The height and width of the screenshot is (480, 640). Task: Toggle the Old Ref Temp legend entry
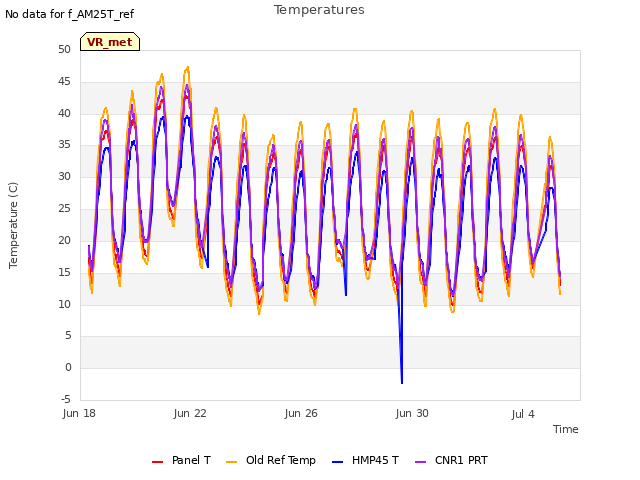(x=271, y=460)
